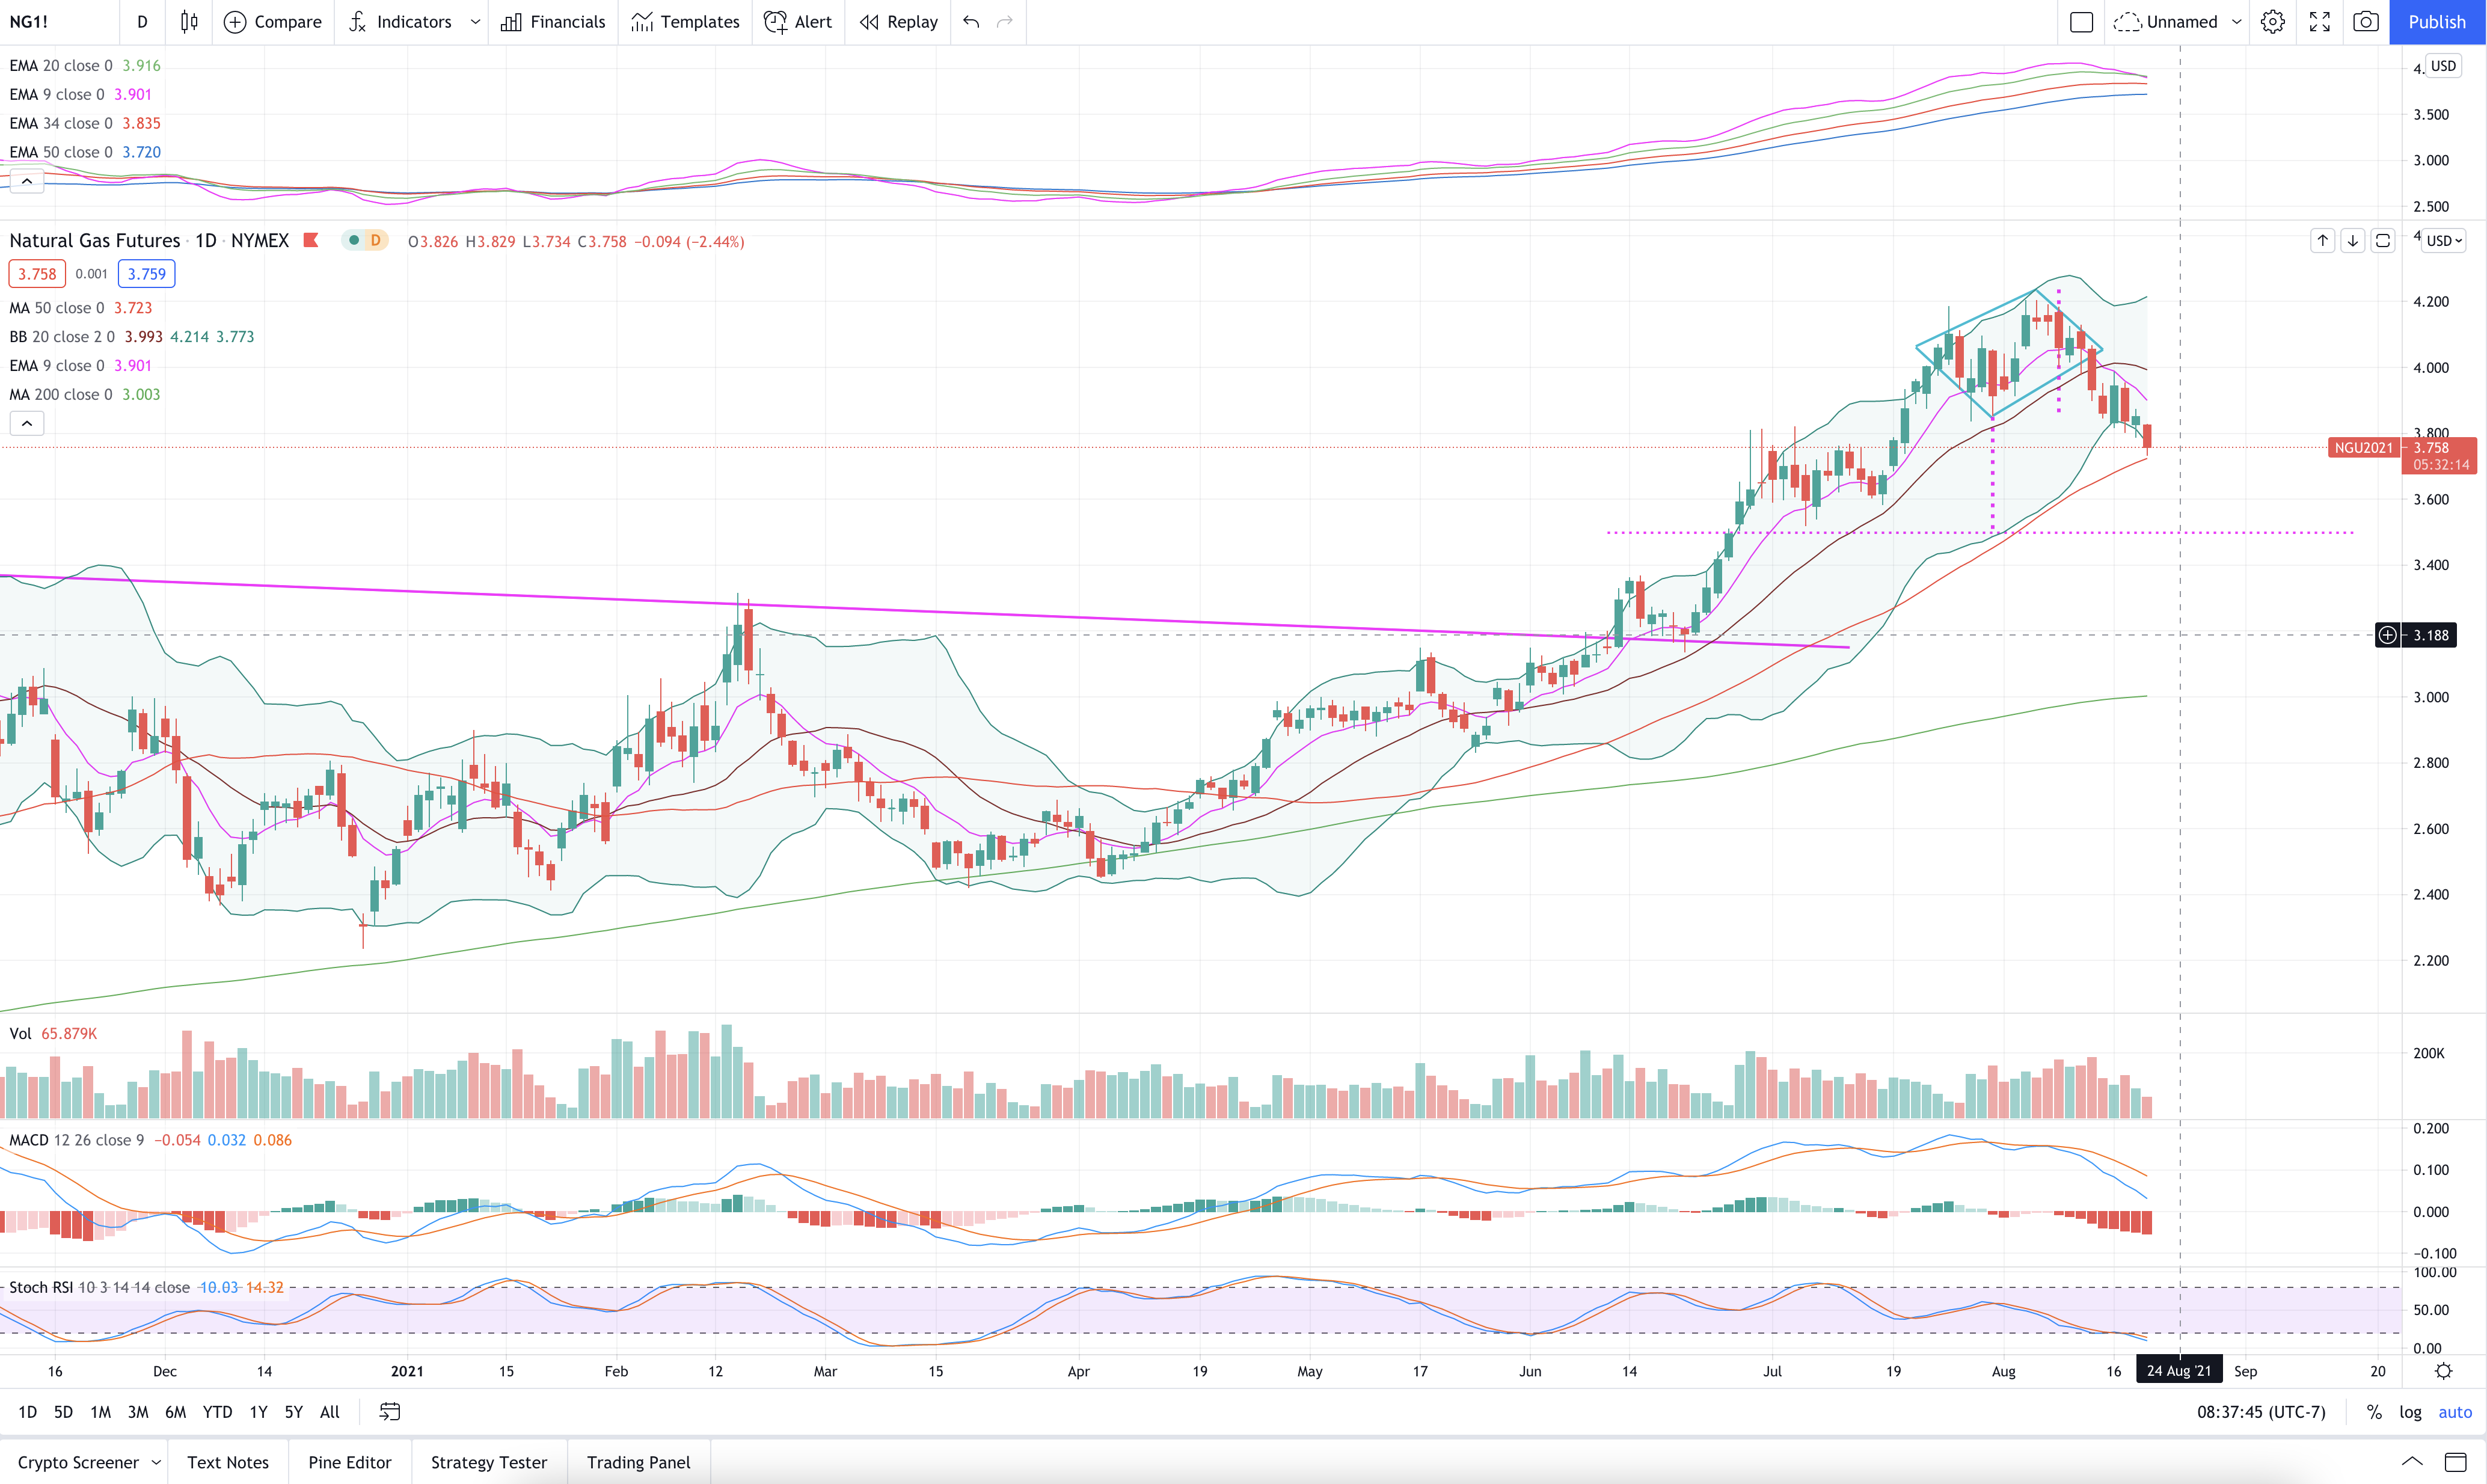Click the bottom-right chart settings gear
The image size is (2487, 1484).
point(2443,1371)
